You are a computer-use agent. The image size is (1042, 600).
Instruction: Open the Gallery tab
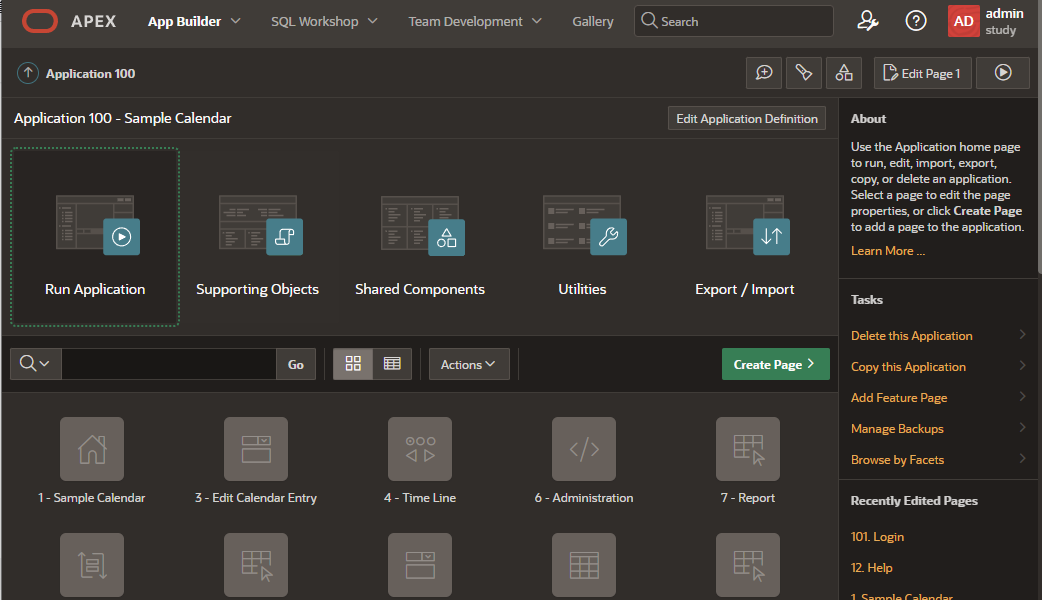(593, 21)
